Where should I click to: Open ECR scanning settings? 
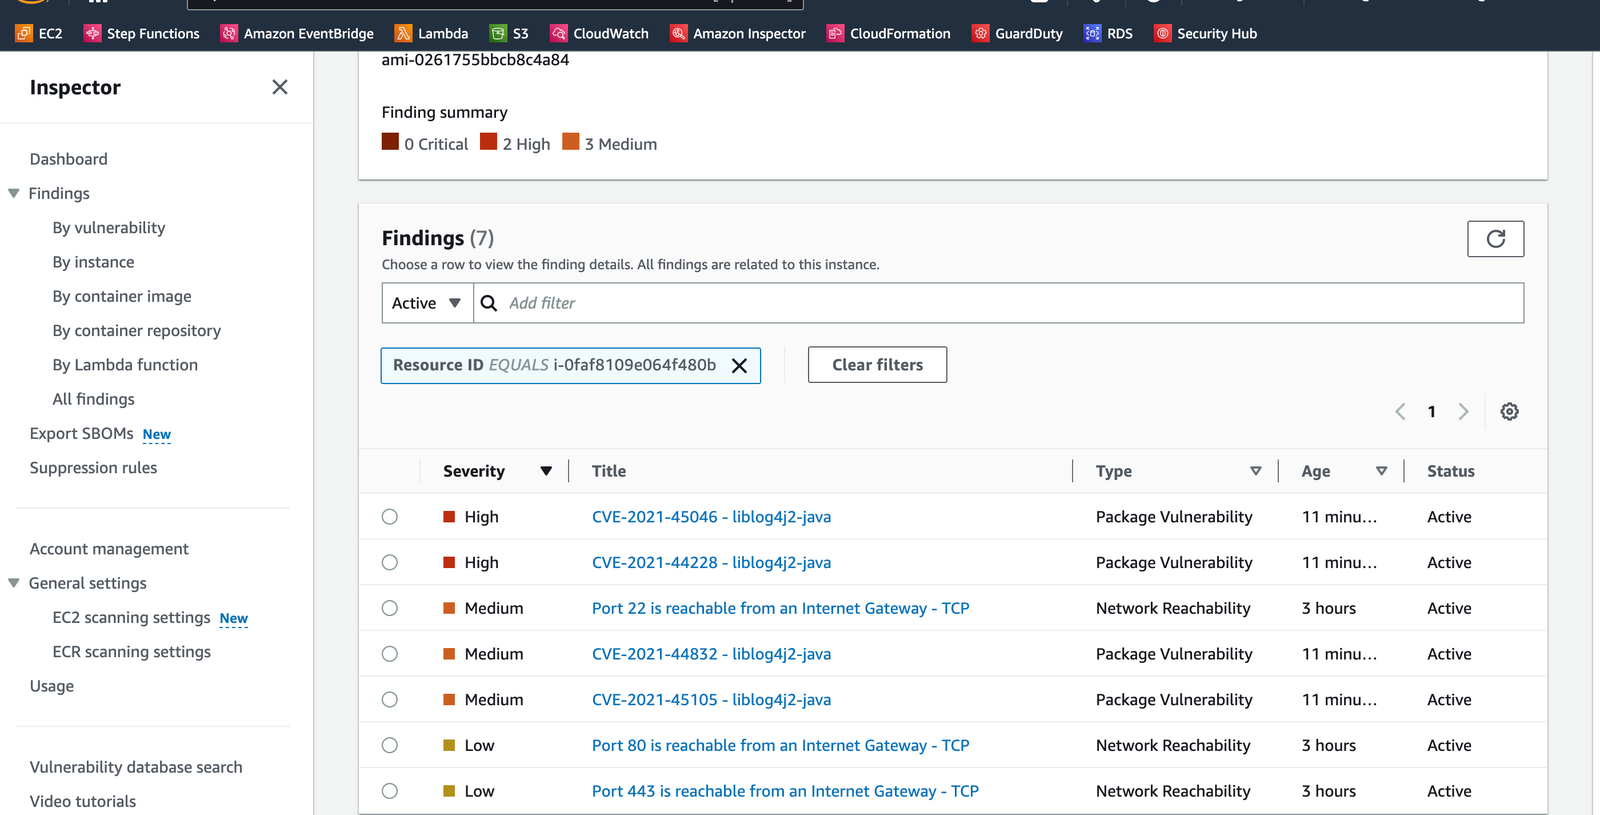coord(132,652)
